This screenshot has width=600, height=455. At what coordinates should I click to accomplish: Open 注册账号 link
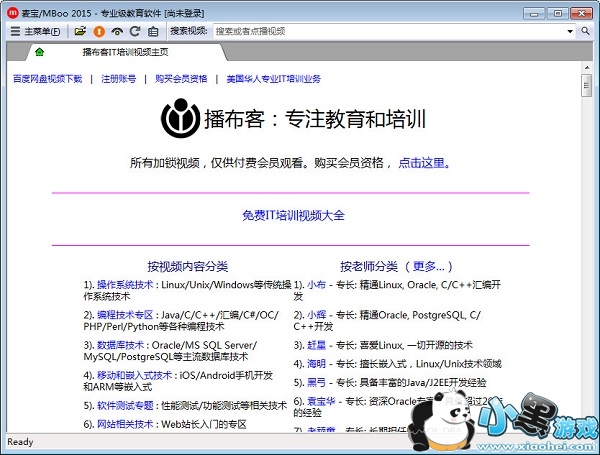[x=119, y=79]
